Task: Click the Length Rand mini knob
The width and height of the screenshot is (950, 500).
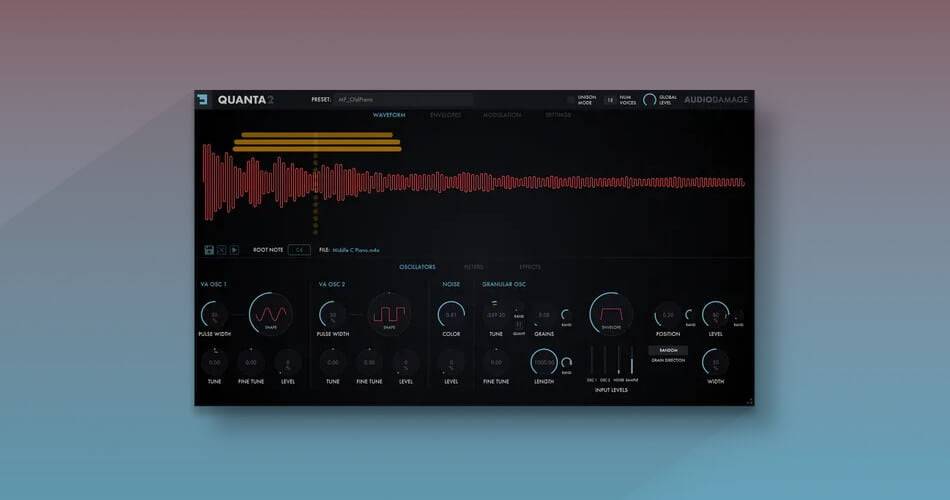Action: coord(566,362)
